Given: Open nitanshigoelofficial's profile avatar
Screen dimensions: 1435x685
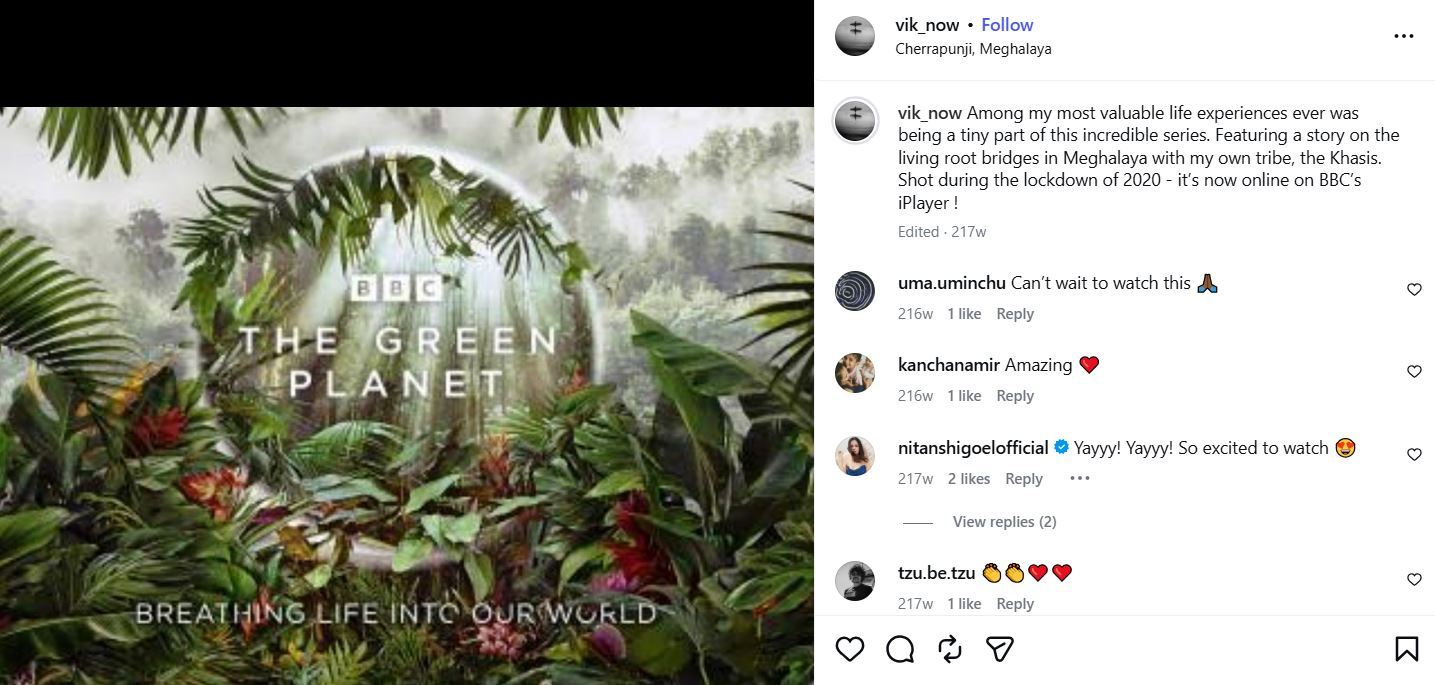Looking at the screenshot, I should (x=855, y=456).
